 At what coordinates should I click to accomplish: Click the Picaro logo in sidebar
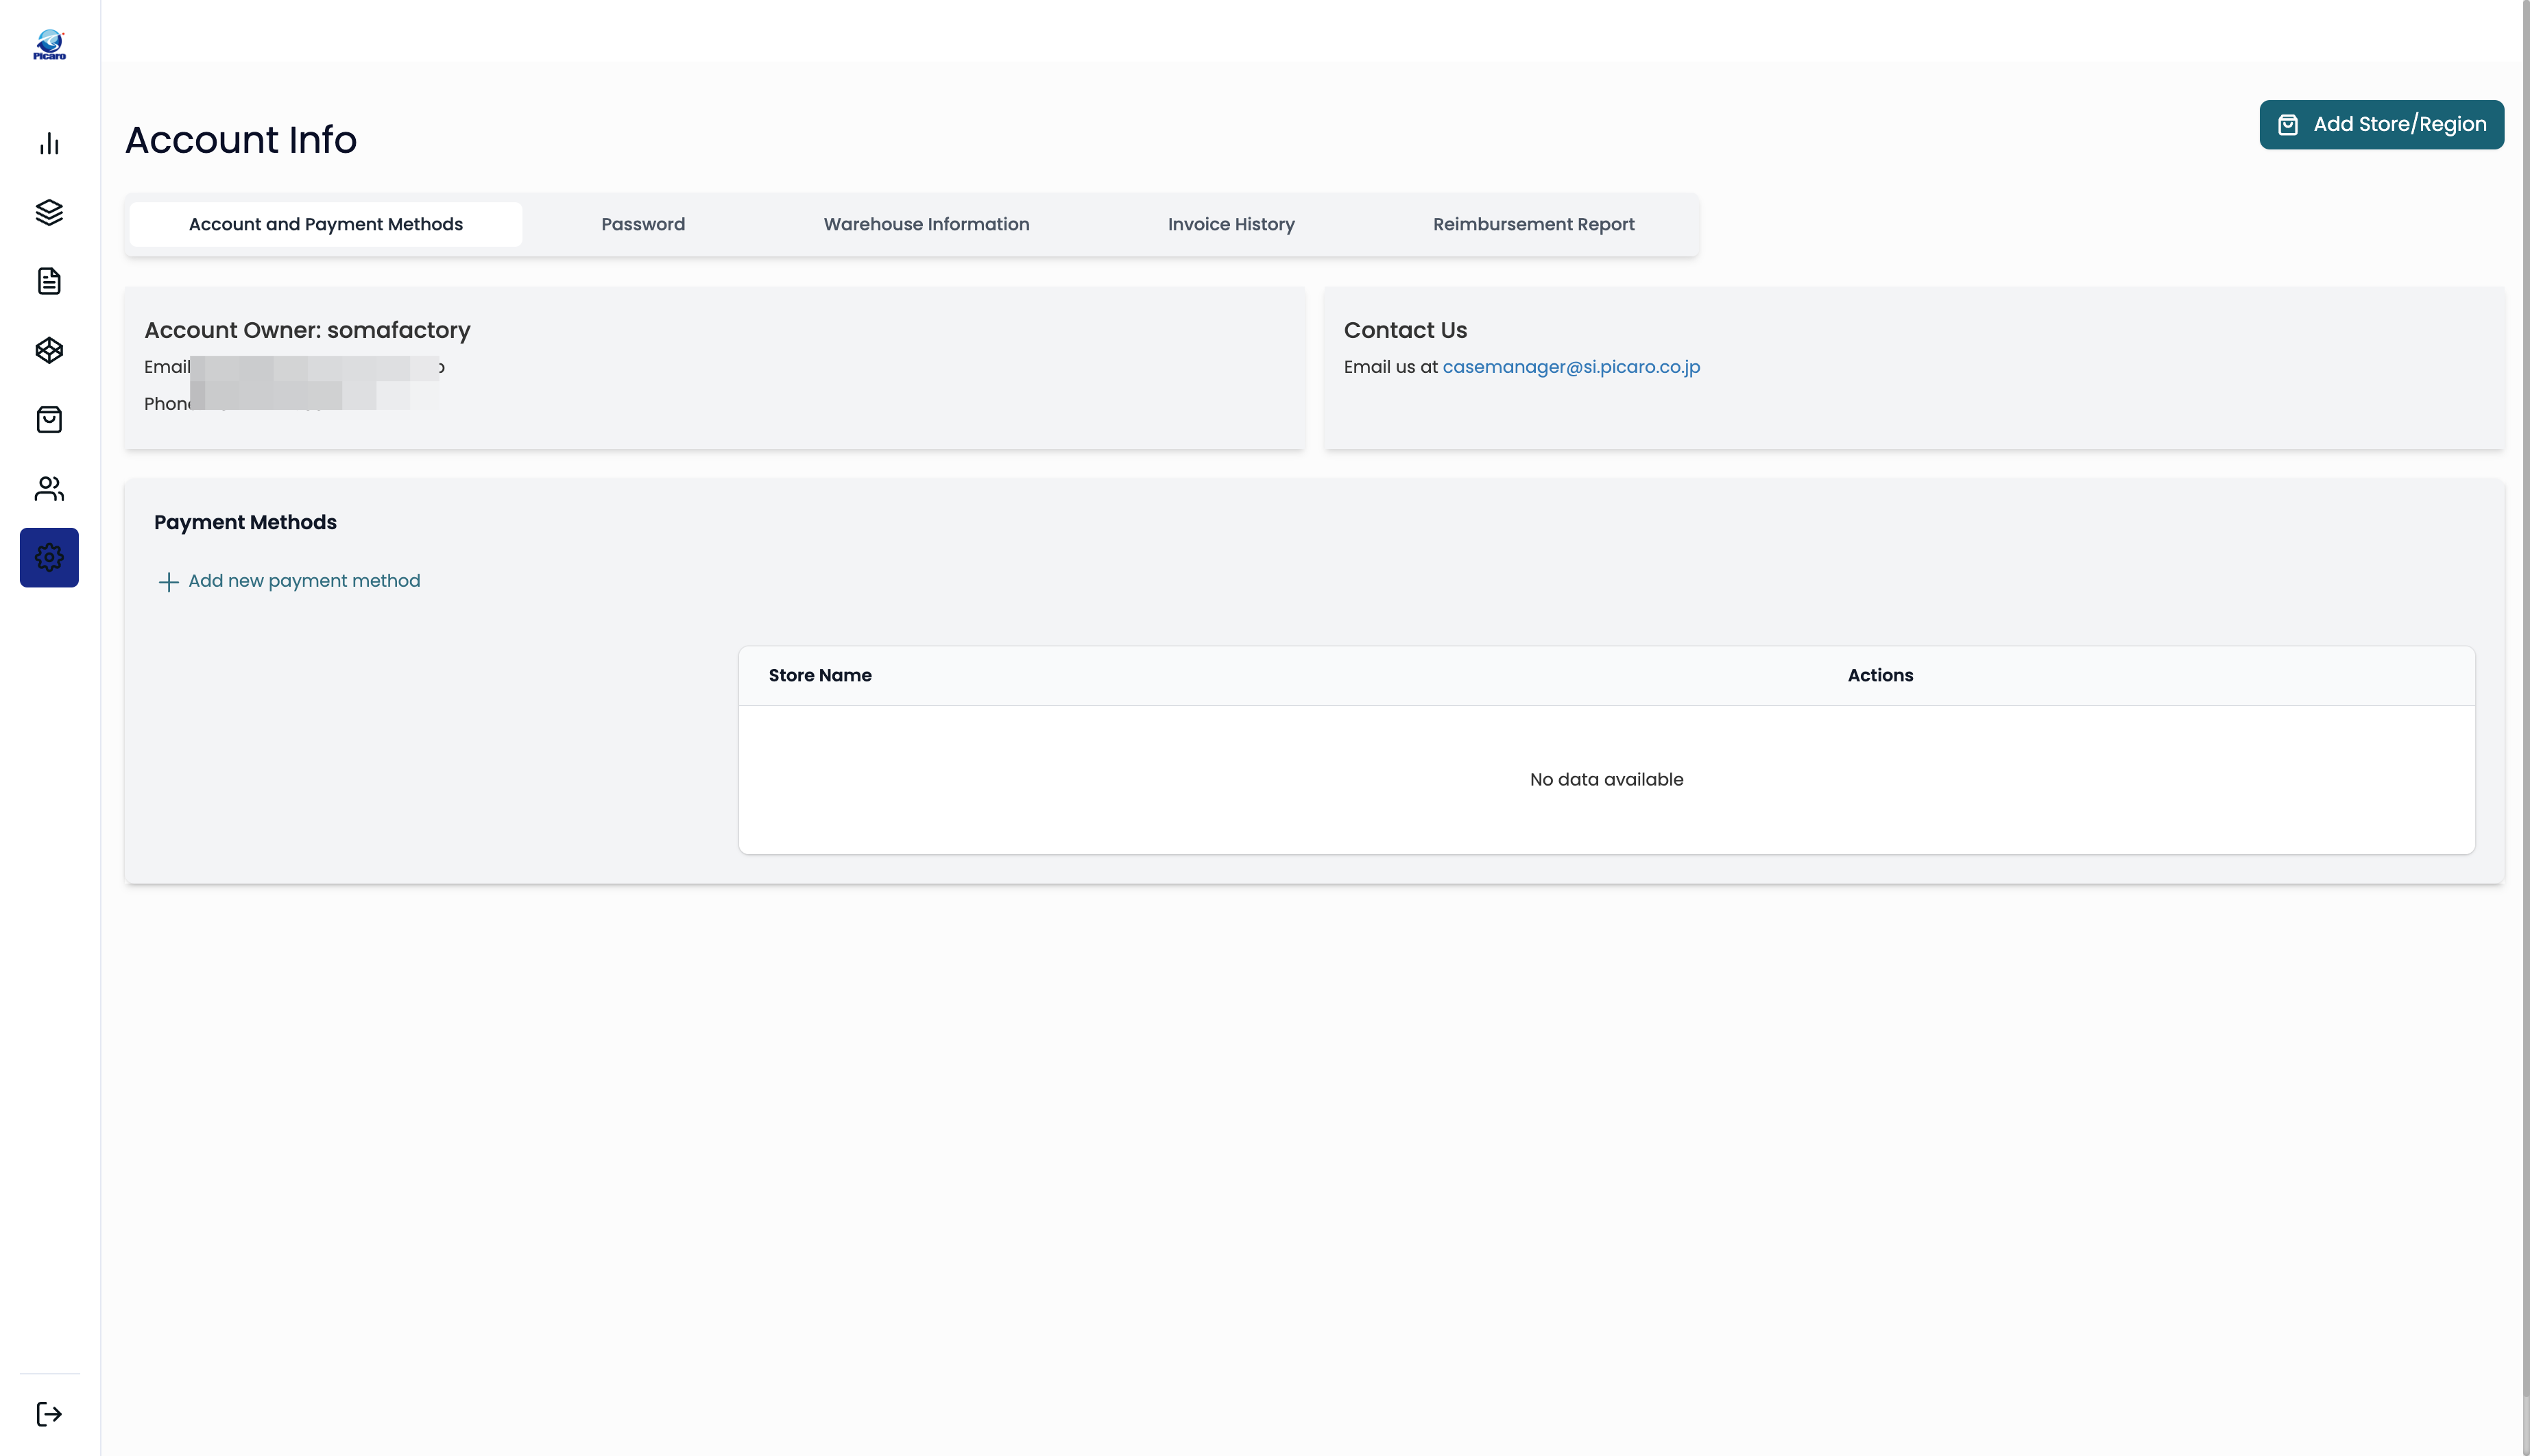[49, 45]
